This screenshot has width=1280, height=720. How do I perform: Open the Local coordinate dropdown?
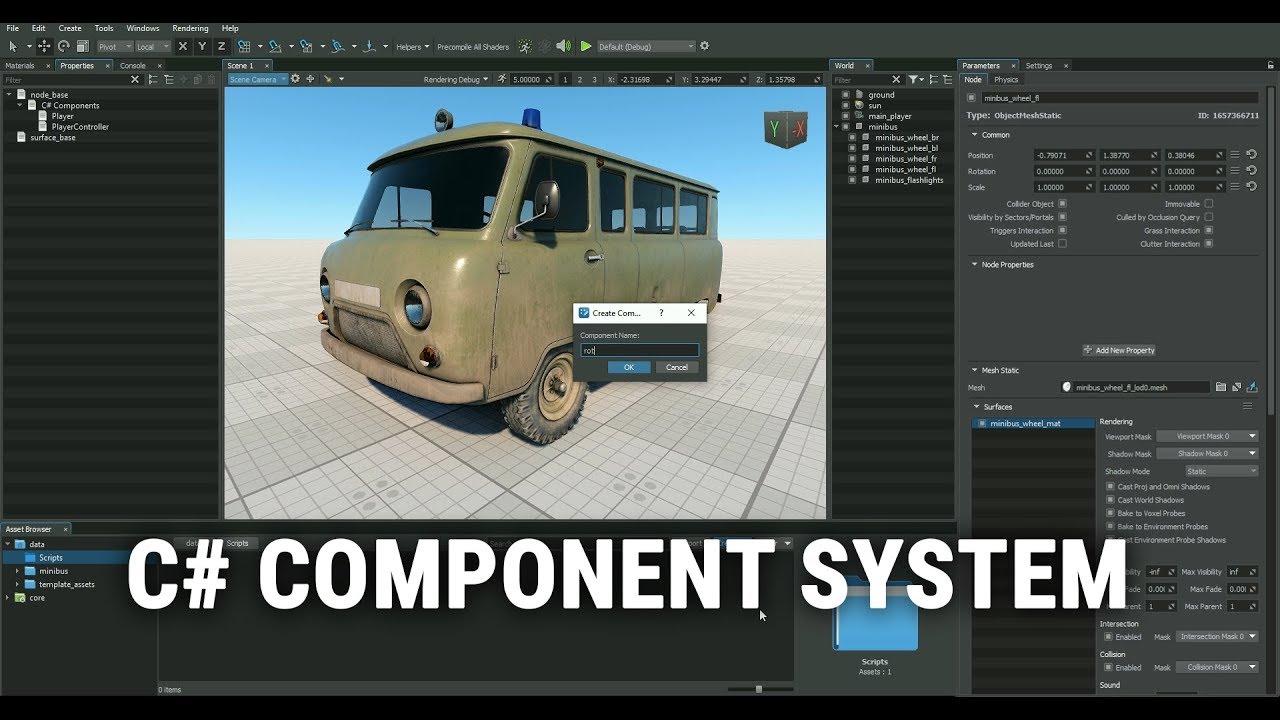click(x=152, y=46)
